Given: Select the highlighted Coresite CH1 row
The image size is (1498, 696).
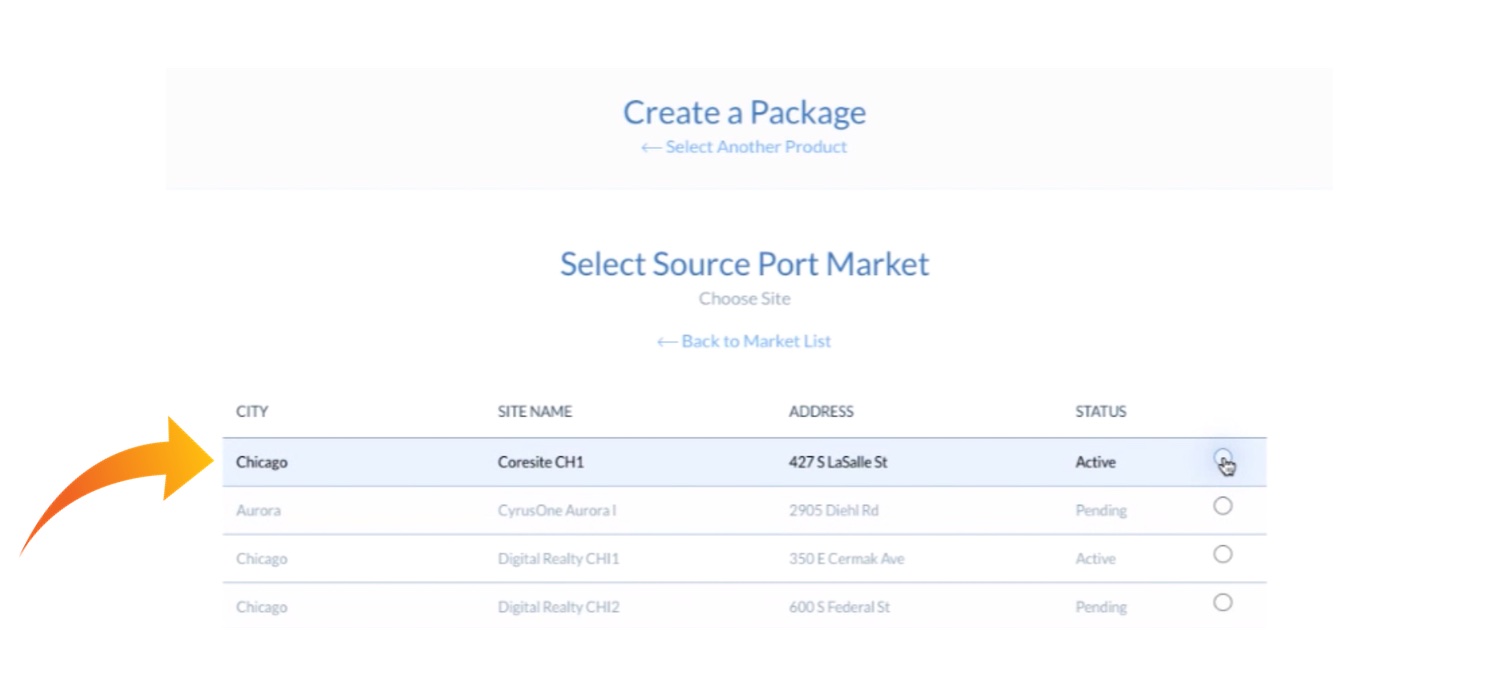Looking at the screenshot, I should tap(700, 462).
